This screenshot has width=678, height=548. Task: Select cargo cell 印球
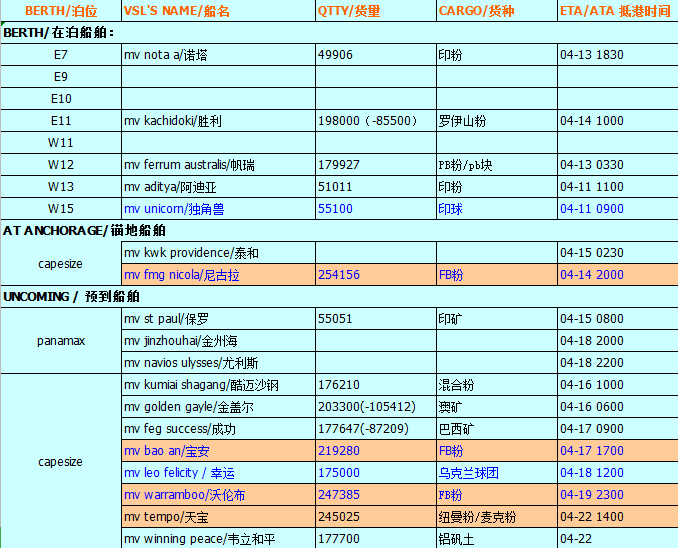497,209
